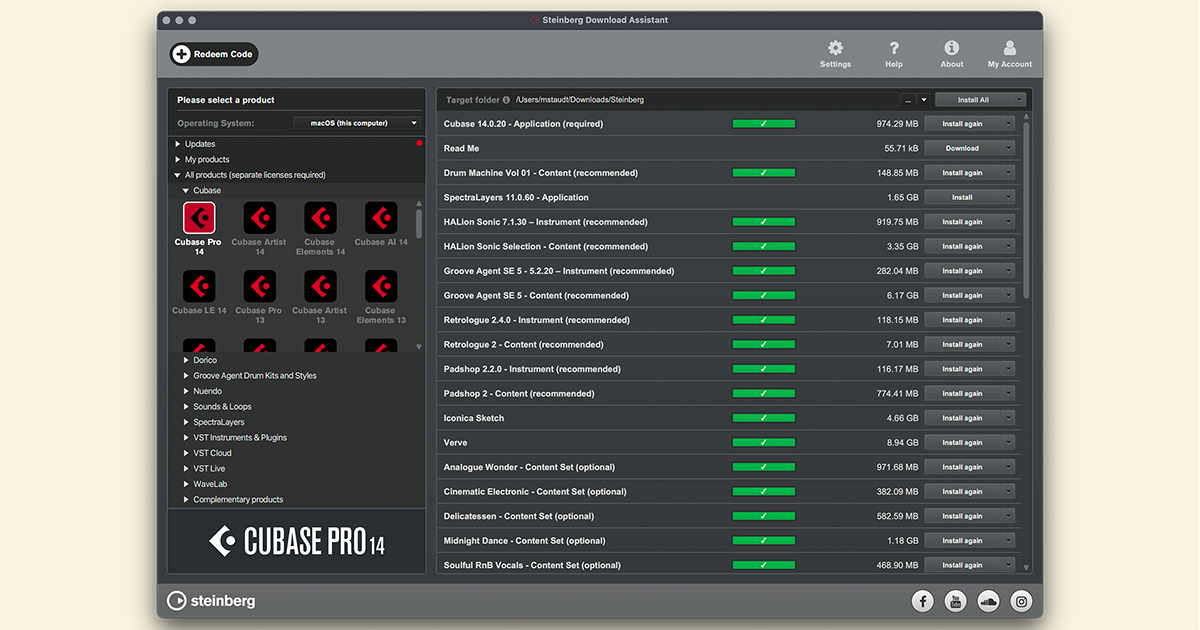
Task: Open Steinberg's Facebook page icon
Action: [923, 601]
